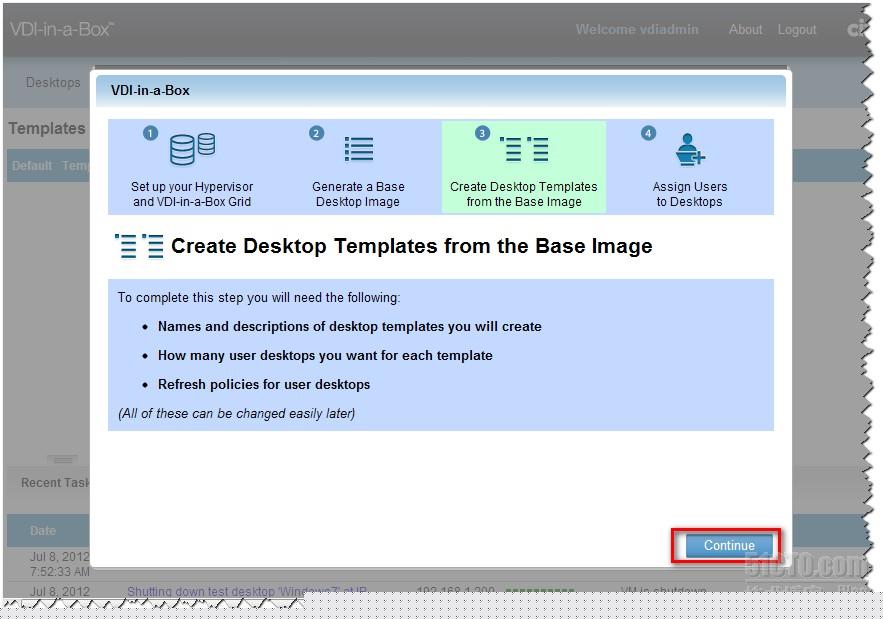This screenshot has width=883, height=619.
Task: Click '(All of these can be changed easily later)' note
Action: coord(237,413)
